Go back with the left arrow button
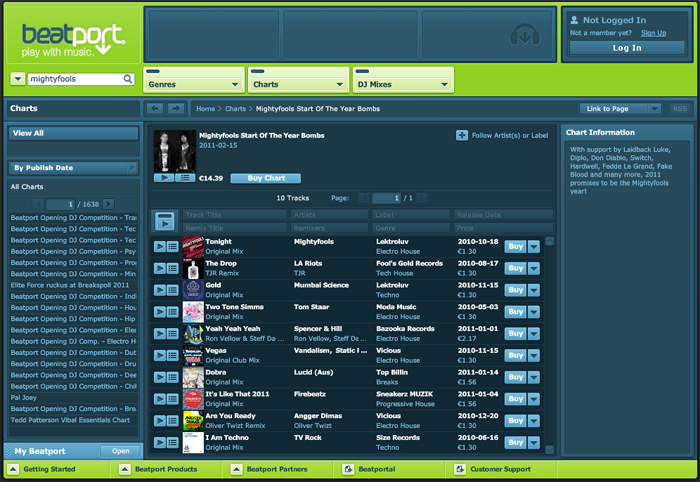700x482 pixels. (155, 108)
